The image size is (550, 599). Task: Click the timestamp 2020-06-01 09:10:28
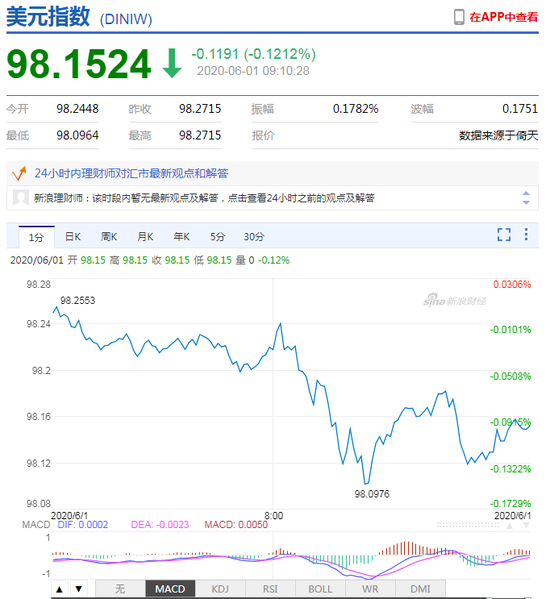(253, 71)
